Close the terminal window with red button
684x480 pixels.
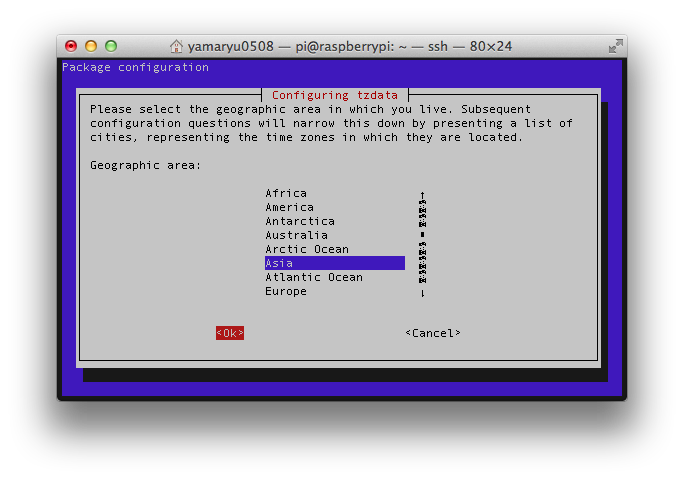[71, 46]
